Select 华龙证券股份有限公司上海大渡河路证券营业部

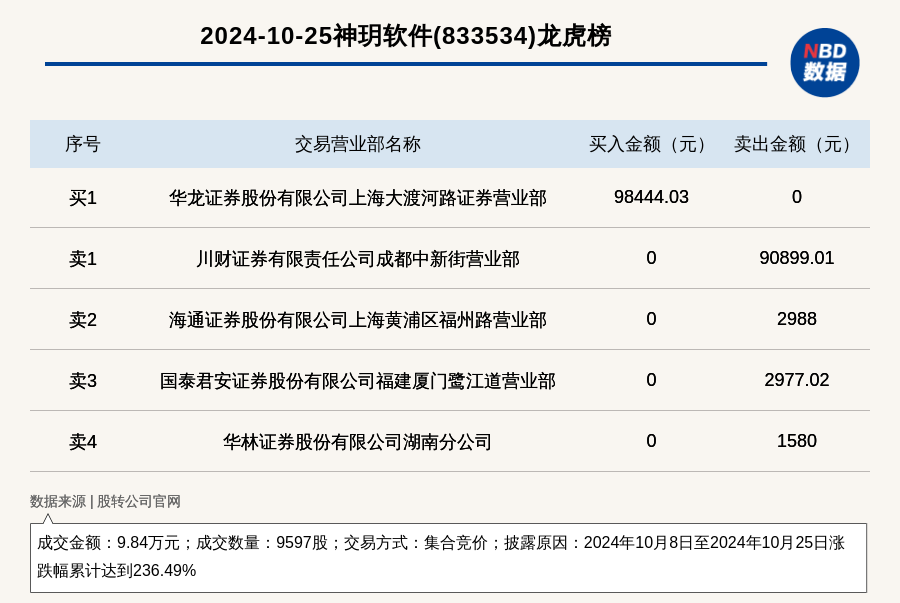click(x=358, y=198)
